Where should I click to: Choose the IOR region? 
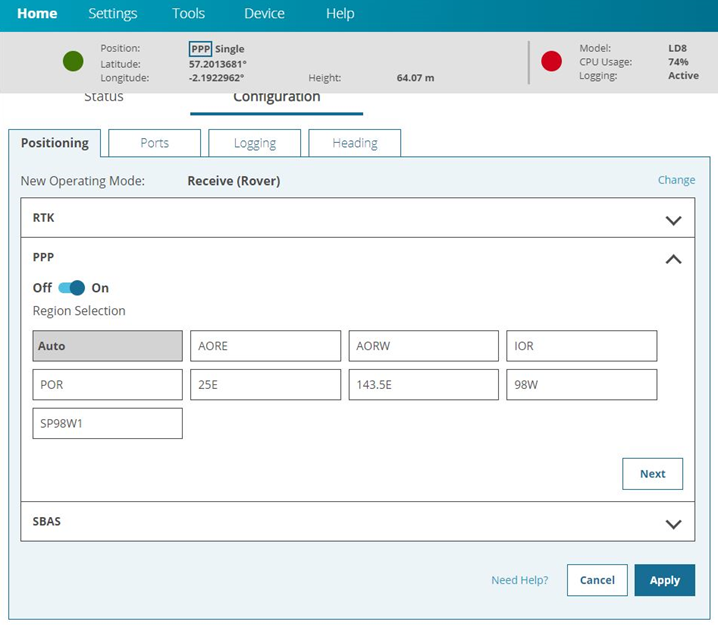tap(581, 346)
